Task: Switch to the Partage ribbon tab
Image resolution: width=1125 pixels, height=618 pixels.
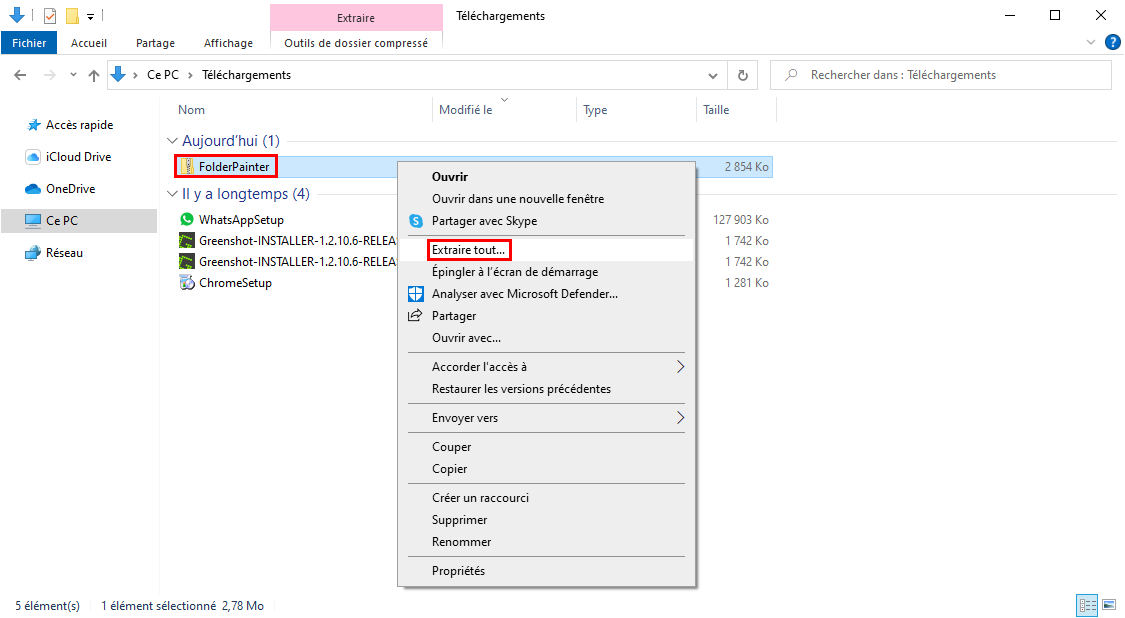Action: (155, 43)
